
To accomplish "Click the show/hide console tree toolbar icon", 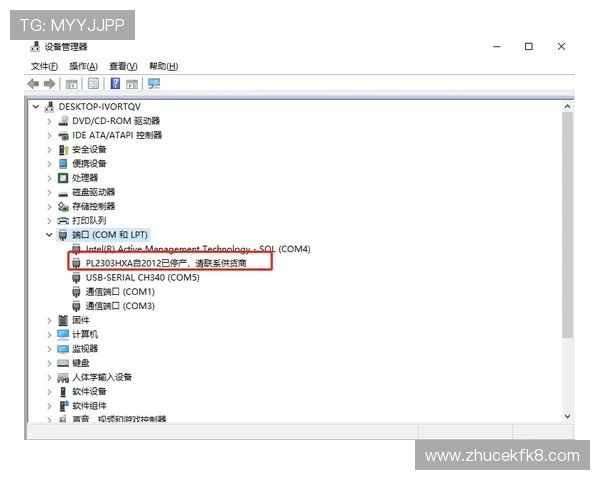I will 72,84.
